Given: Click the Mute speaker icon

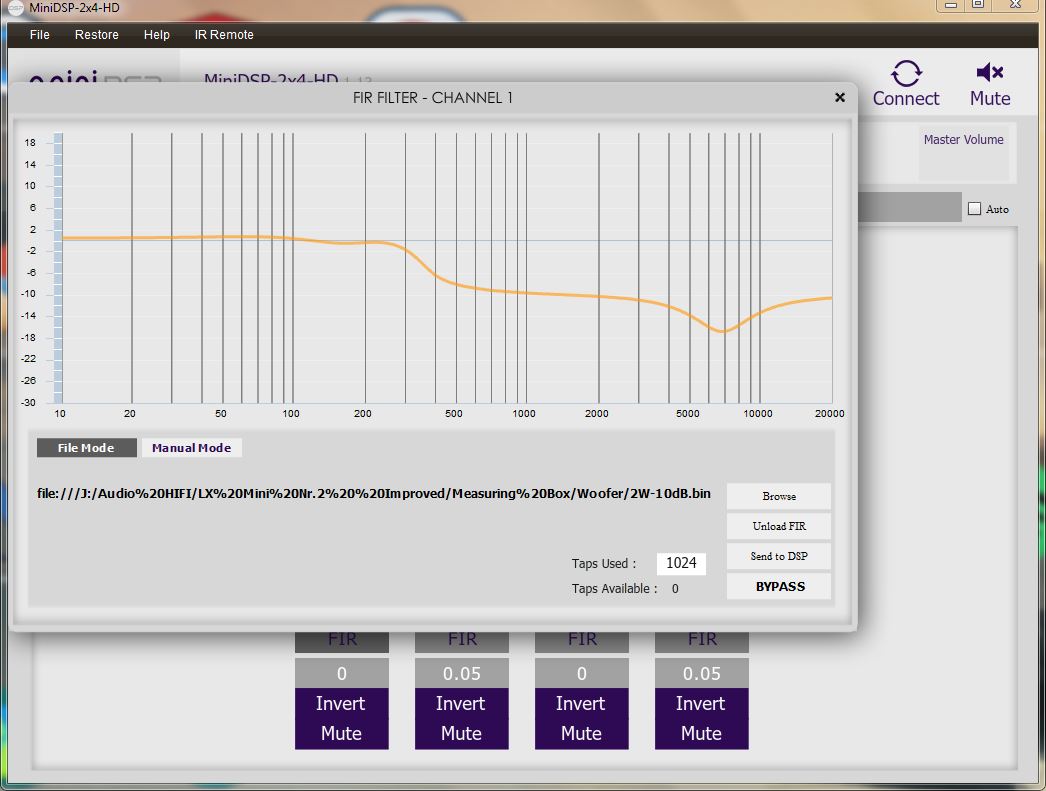Looking at the screenshot, I should pyautogui.click(x=990, y=72).
